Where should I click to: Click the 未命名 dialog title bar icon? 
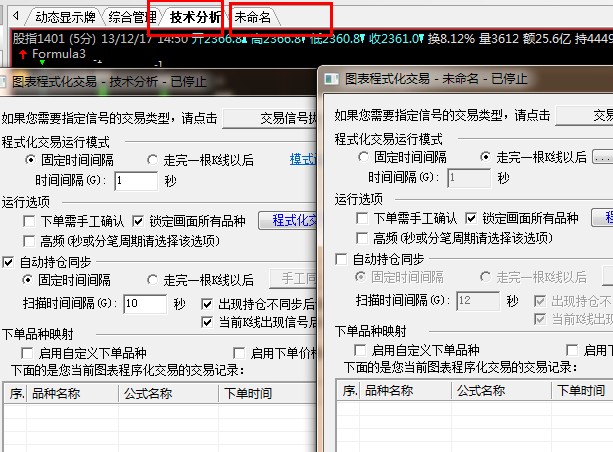(x=332, y=77)
